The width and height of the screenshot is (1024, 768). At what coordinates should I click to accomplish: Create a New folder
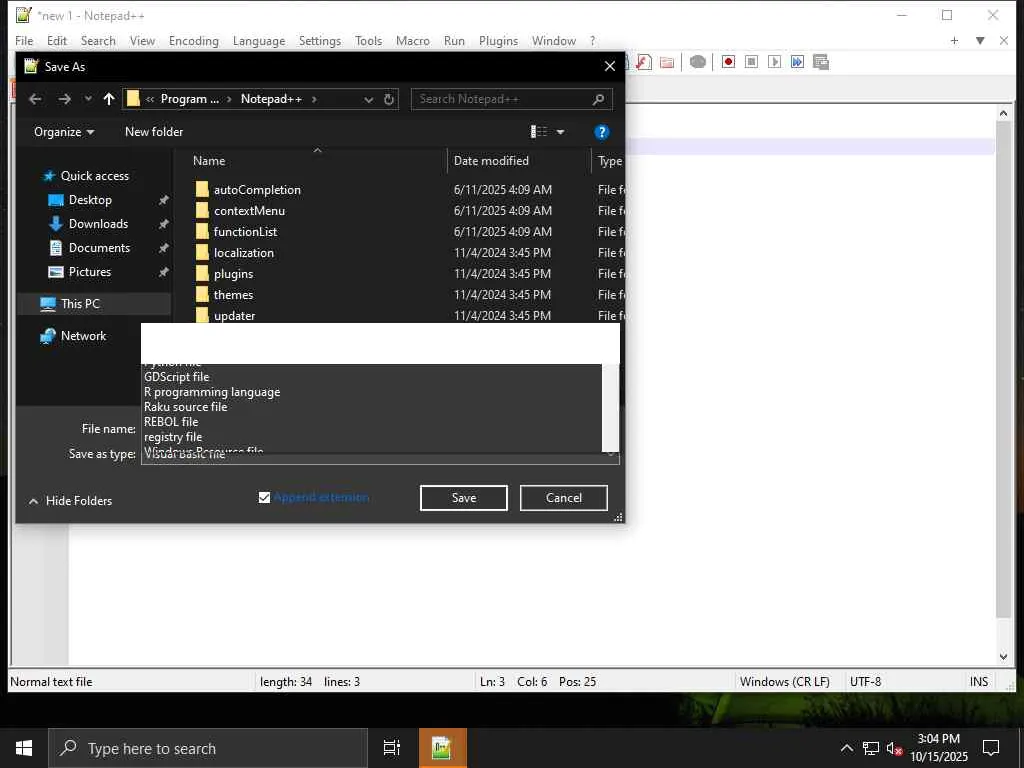click(154, 132)
